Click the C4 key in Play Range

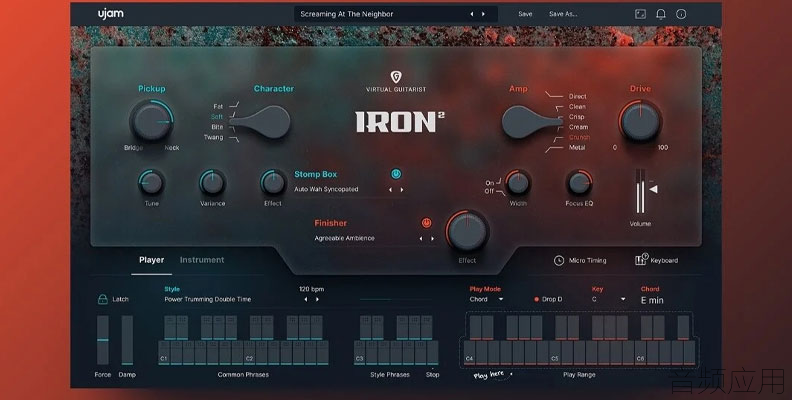click(x=469, y=353)
